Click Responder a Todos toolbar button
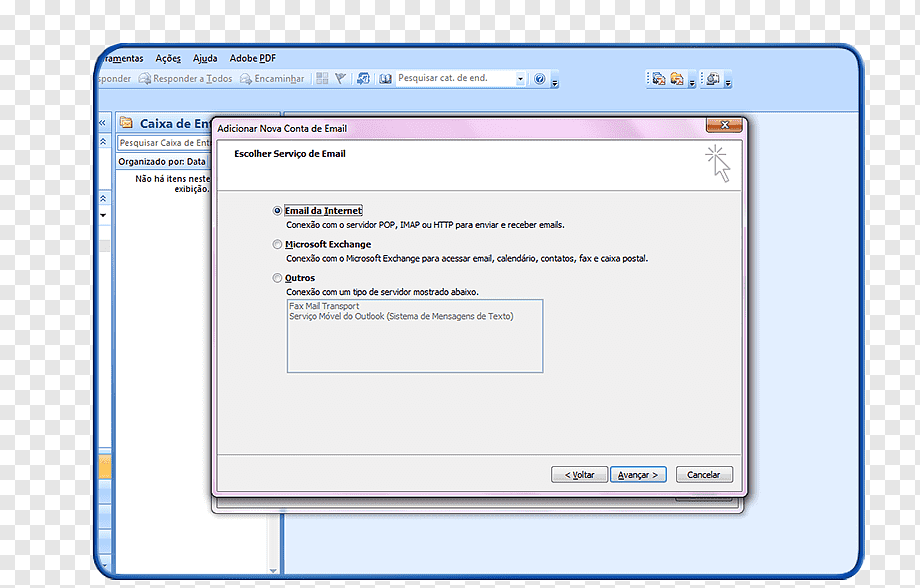This screenshot has width=920, height=588. click(x=185, y=79)
